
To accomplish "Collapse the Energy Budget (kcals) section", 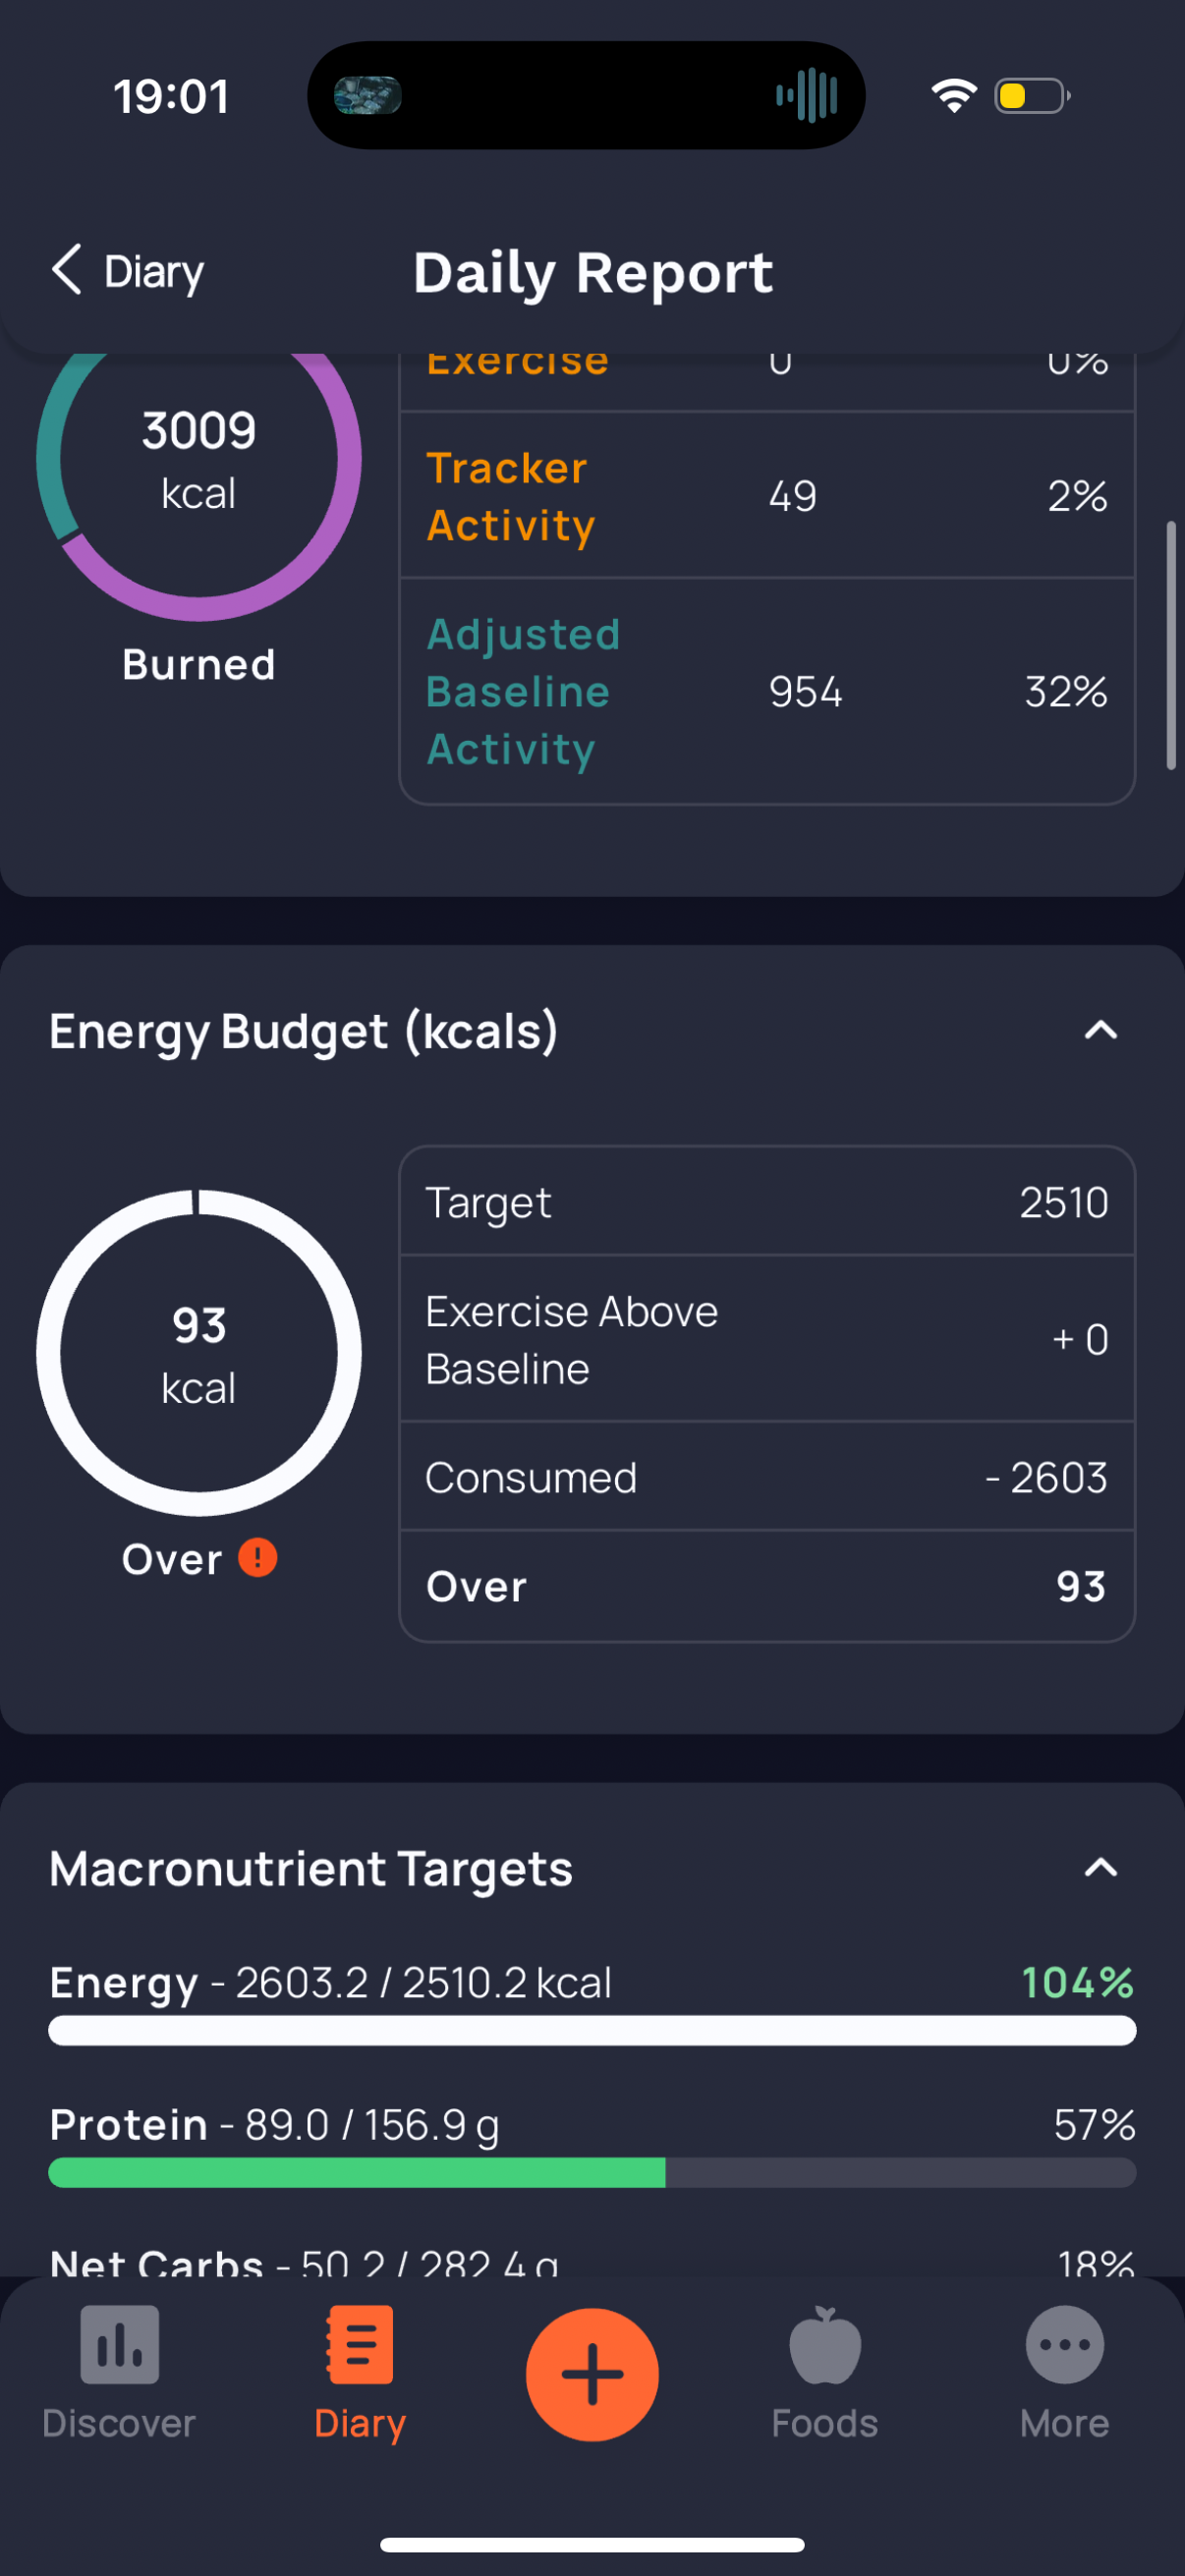I will (x=1101, y=1030).
